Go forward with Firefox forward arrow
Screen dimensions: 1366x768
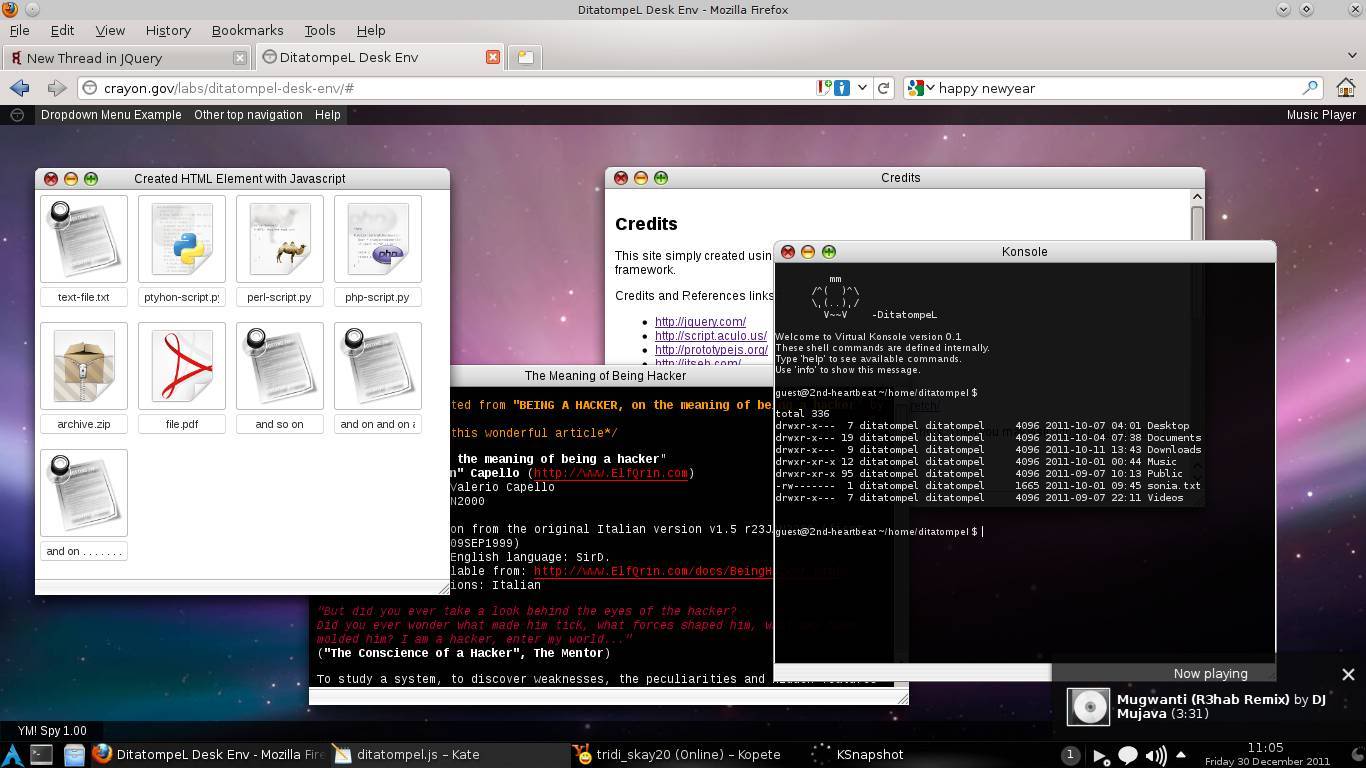pos(56,88)
